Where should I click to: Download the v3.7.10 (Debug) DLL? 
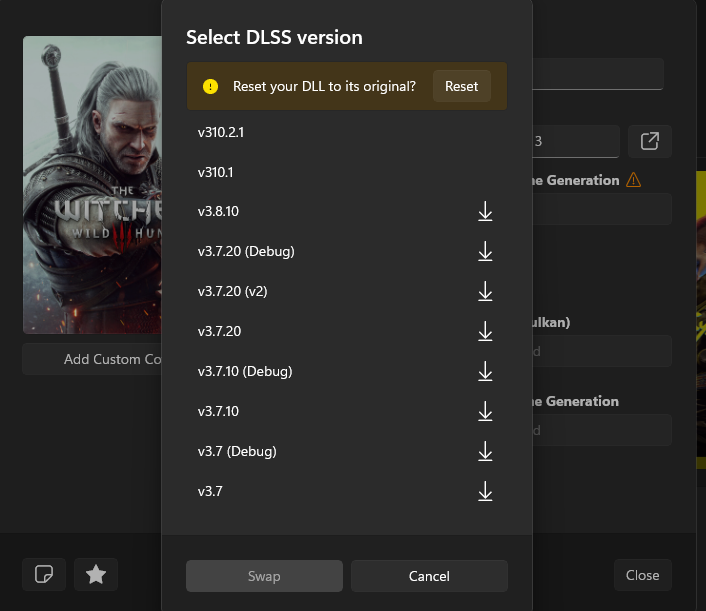pyautogui.click(x=485, y=372)
